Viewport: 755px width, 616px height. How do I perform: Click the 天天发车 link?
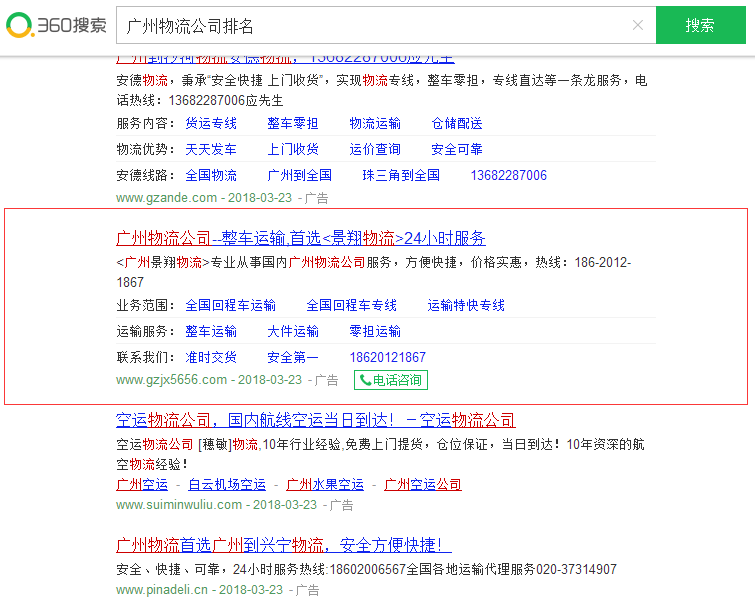point(211,150)
